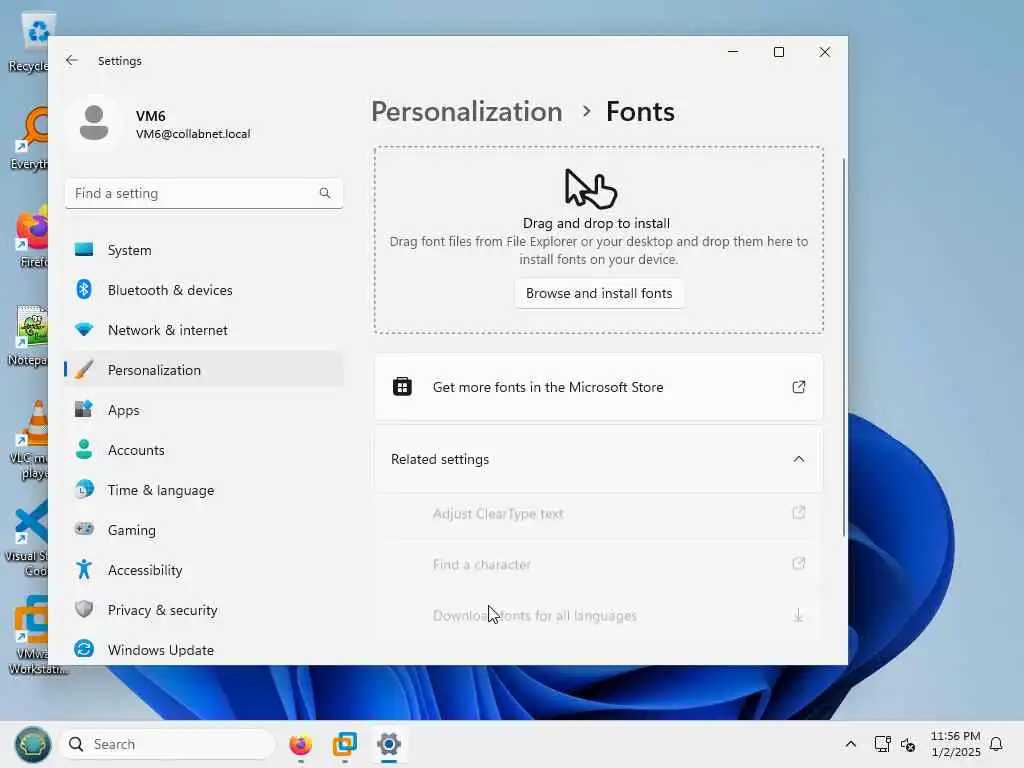Click inside the Find a setting field

(x=204, y=193)
